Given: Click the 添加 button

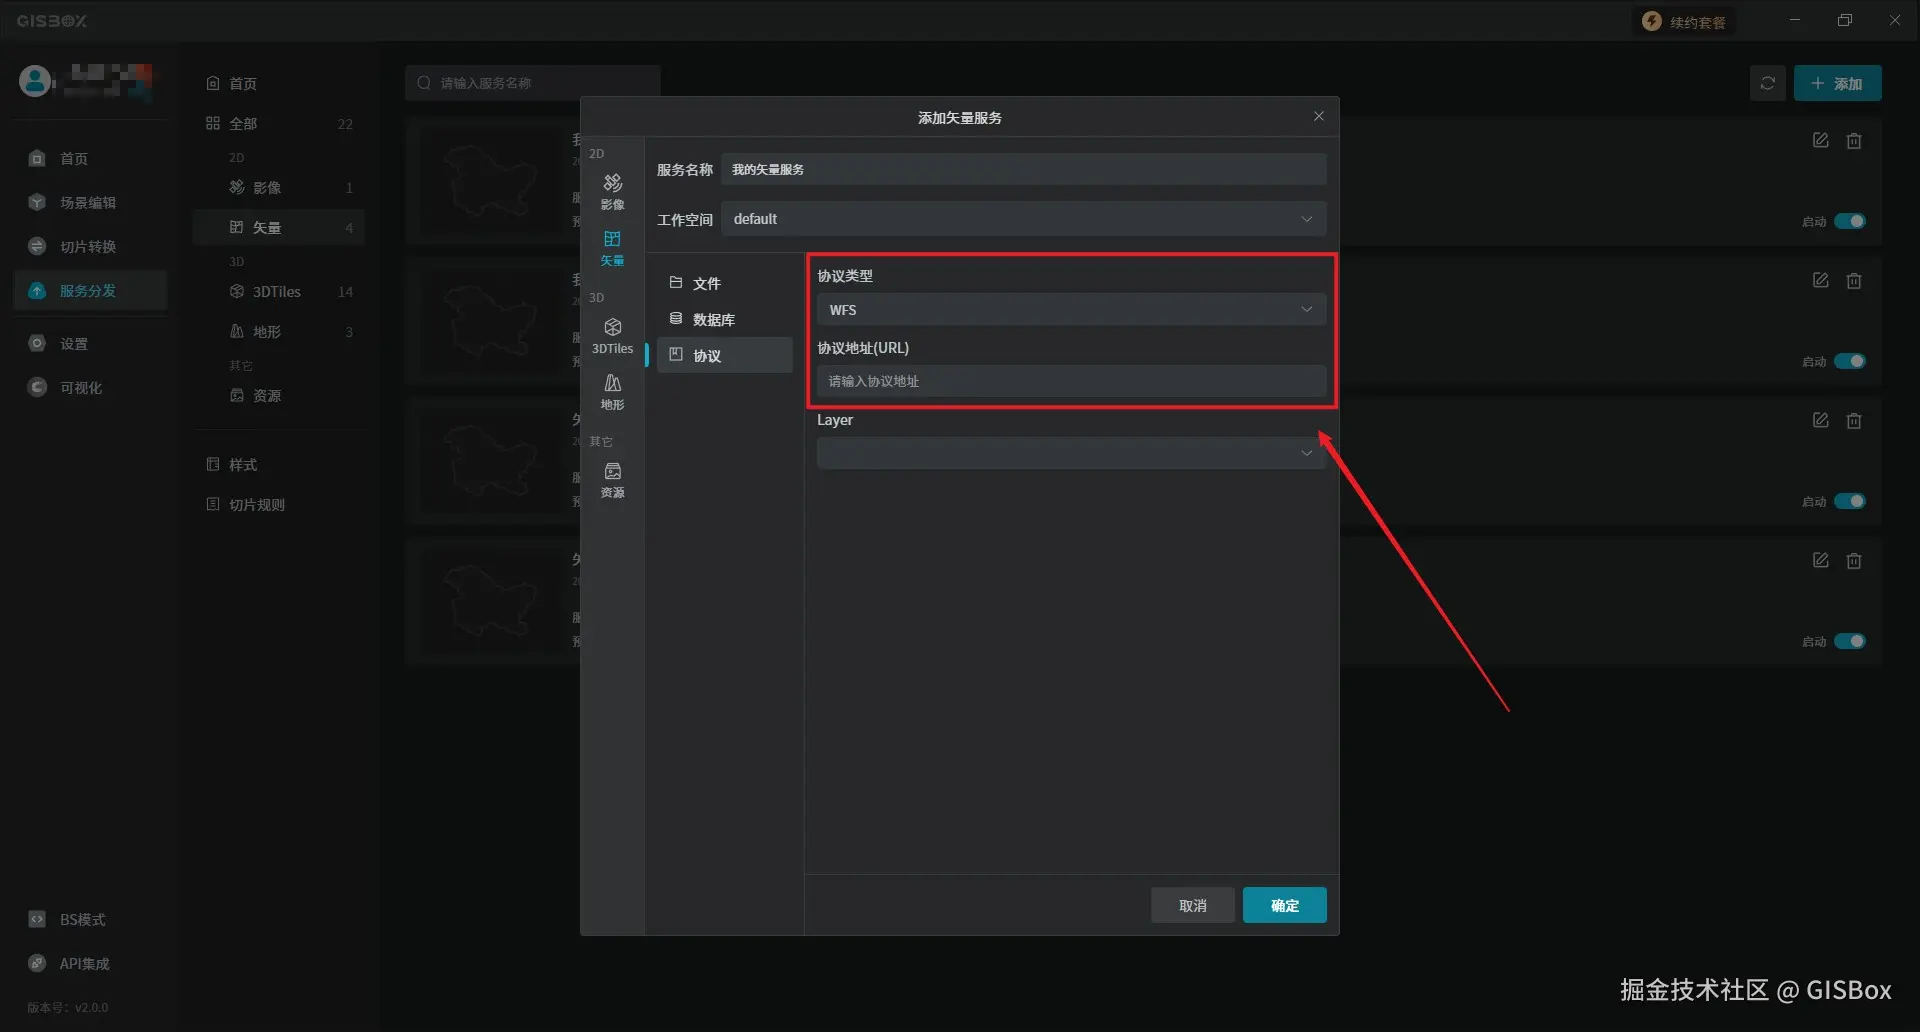Looking at the screenshot, I should point(1838,83).
